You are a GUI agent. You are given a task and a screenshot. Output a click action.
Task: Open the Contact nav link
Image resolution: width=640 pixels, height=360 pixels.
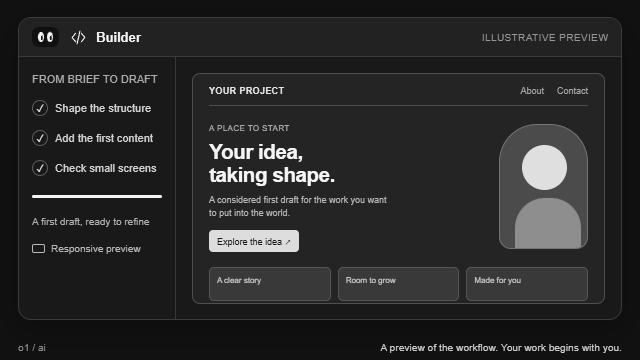pos(572,91)
